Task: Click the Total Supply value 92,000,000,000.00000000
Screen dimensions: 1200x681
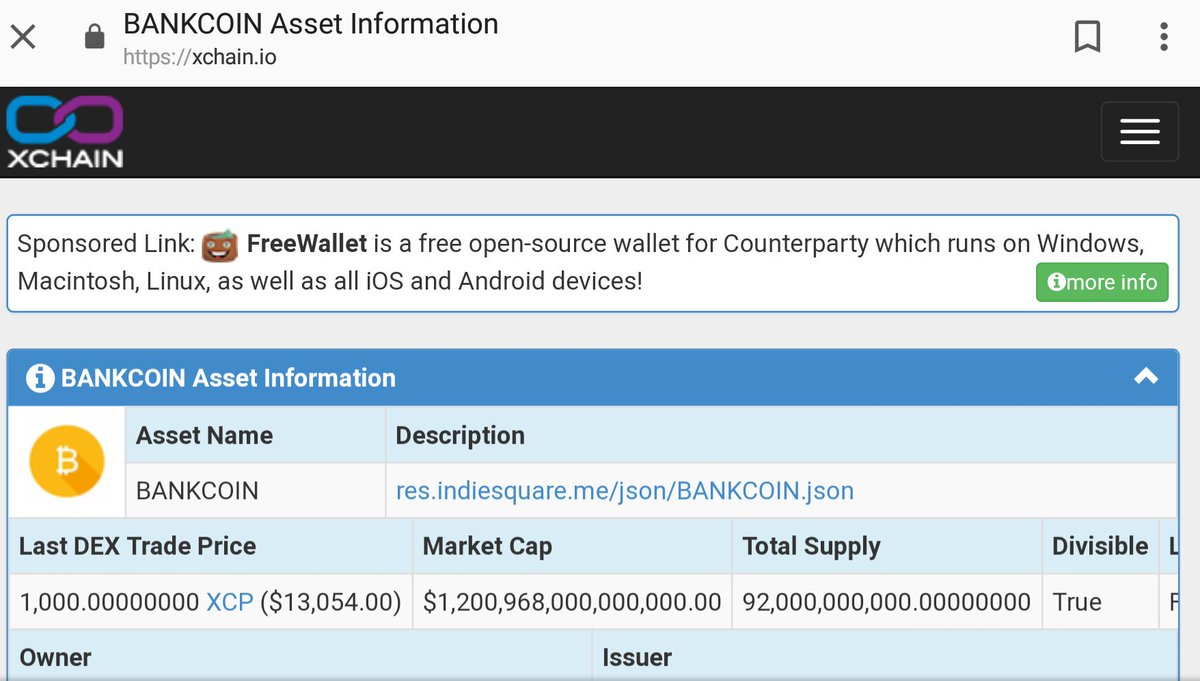Action: [886, 602]
